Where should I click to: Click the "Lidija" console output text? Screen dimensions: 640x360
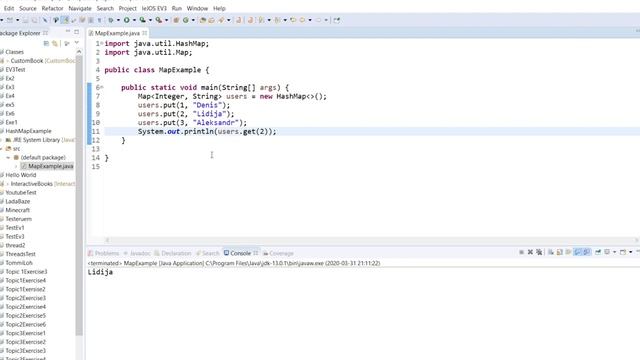pyautogui.click(x=100, y=272)
